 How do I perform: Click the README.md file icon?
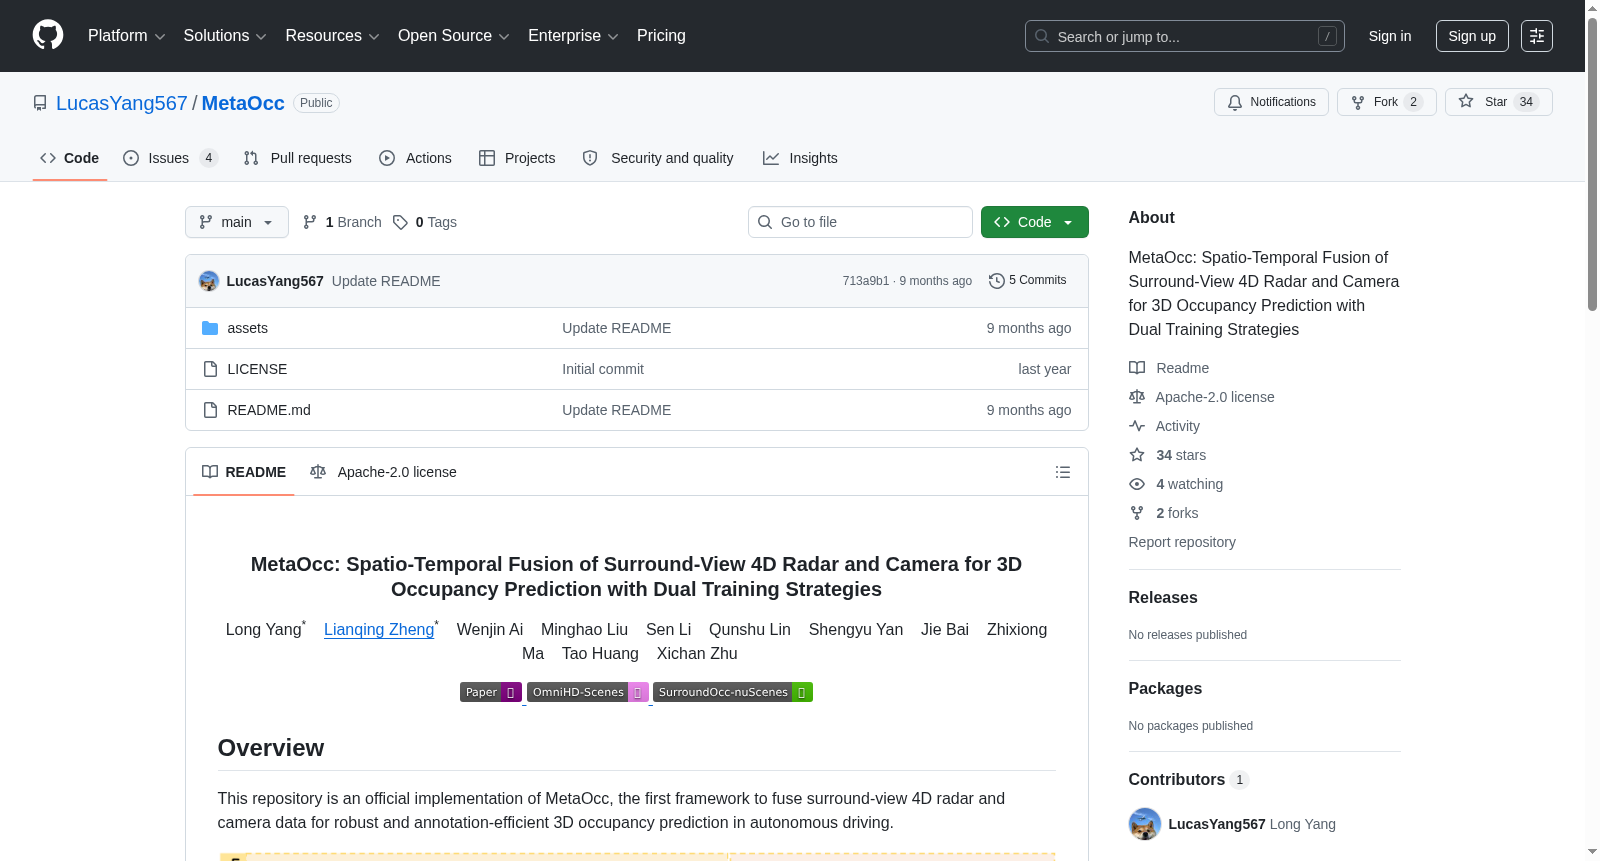click(x=210, y=410)
